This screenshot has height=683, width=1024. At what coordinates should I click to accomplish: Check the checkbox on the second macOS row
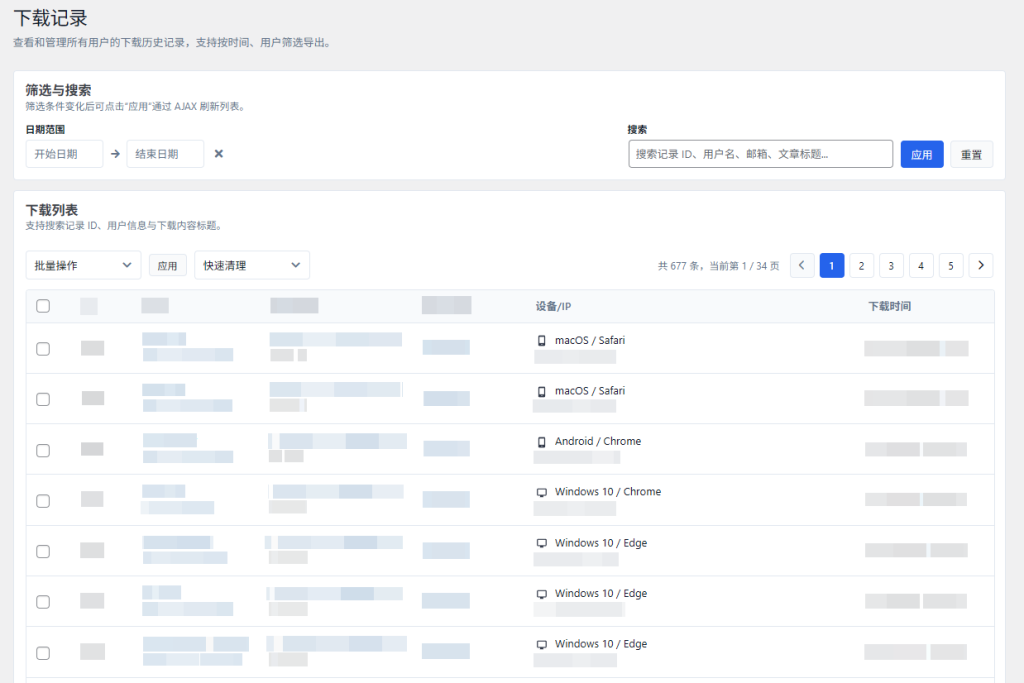tap(43, 399)
